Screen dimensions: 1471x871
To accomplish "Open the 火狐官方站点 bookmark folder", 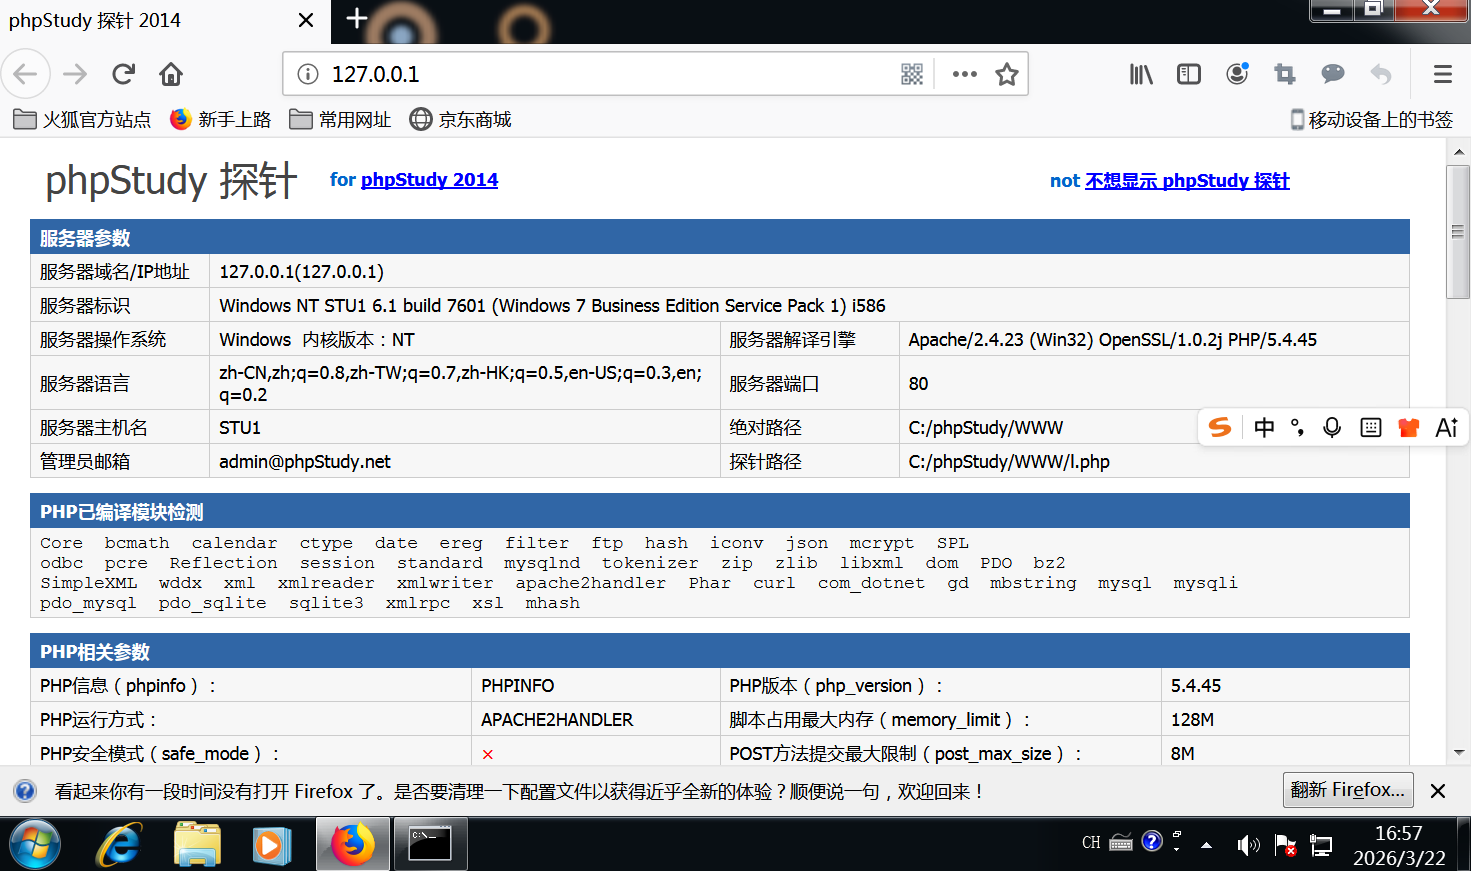I will pyautogui.click(x=82, y=120).
